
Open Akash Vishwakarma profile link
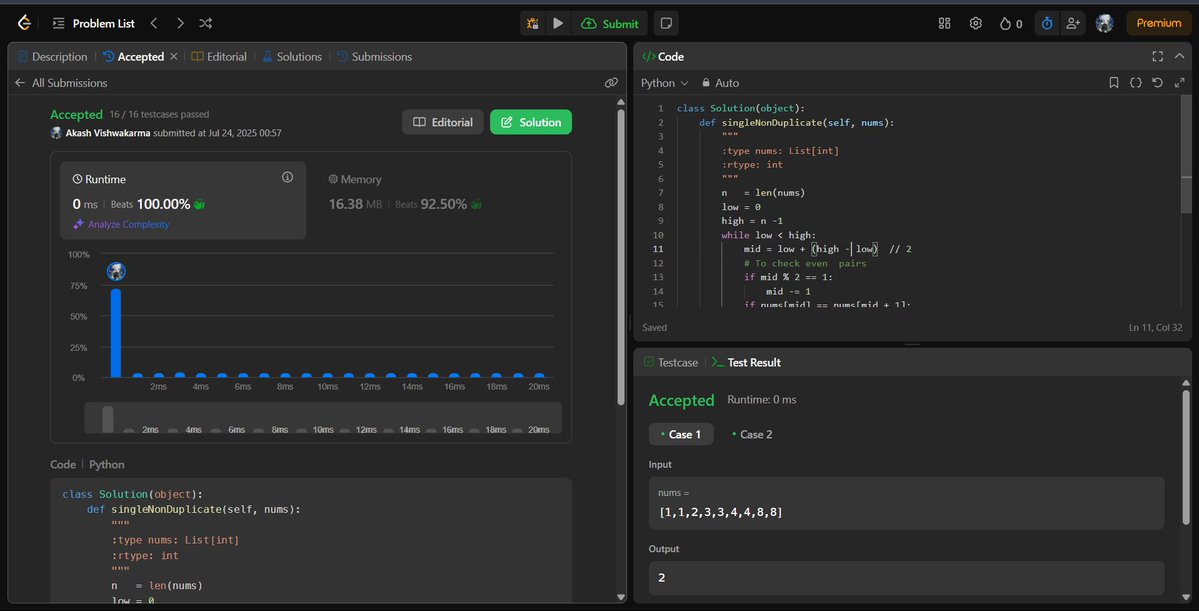coord(108,133)
